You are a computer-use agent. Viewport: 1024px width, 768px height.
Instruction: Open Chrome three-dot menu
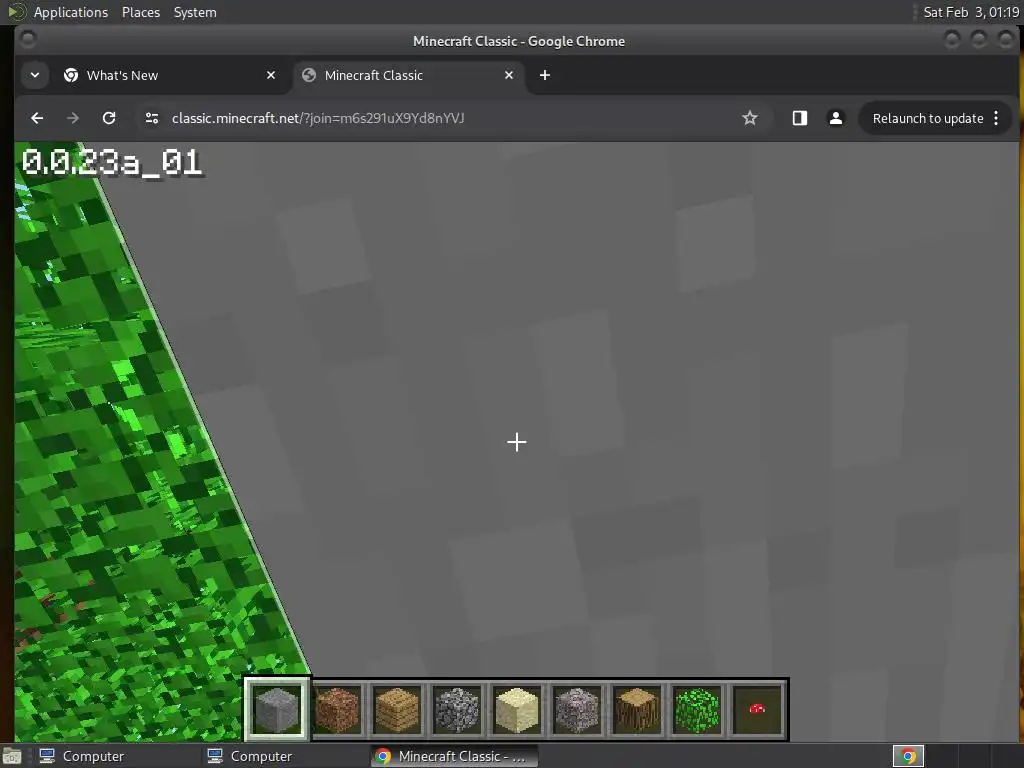(x=996, y=118)
